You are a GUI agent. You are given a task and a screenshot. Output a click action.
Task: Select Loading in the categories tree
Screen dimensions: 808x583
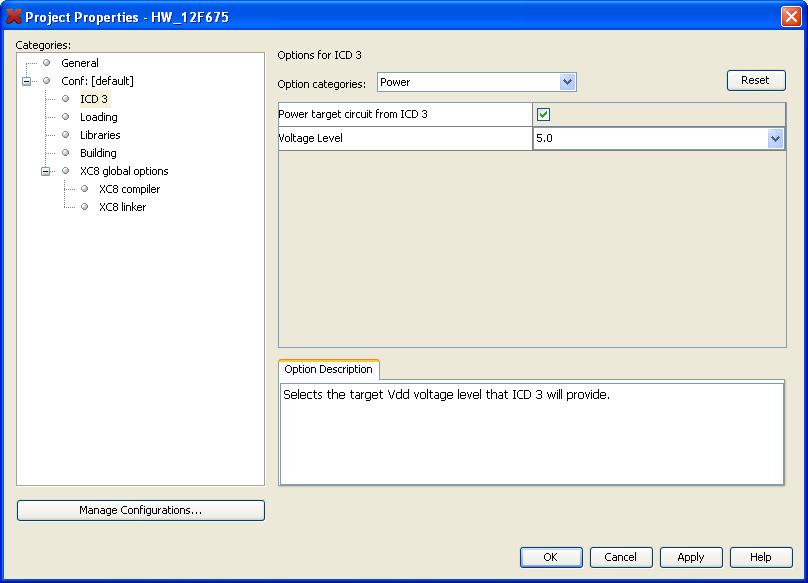pos(98,117)
